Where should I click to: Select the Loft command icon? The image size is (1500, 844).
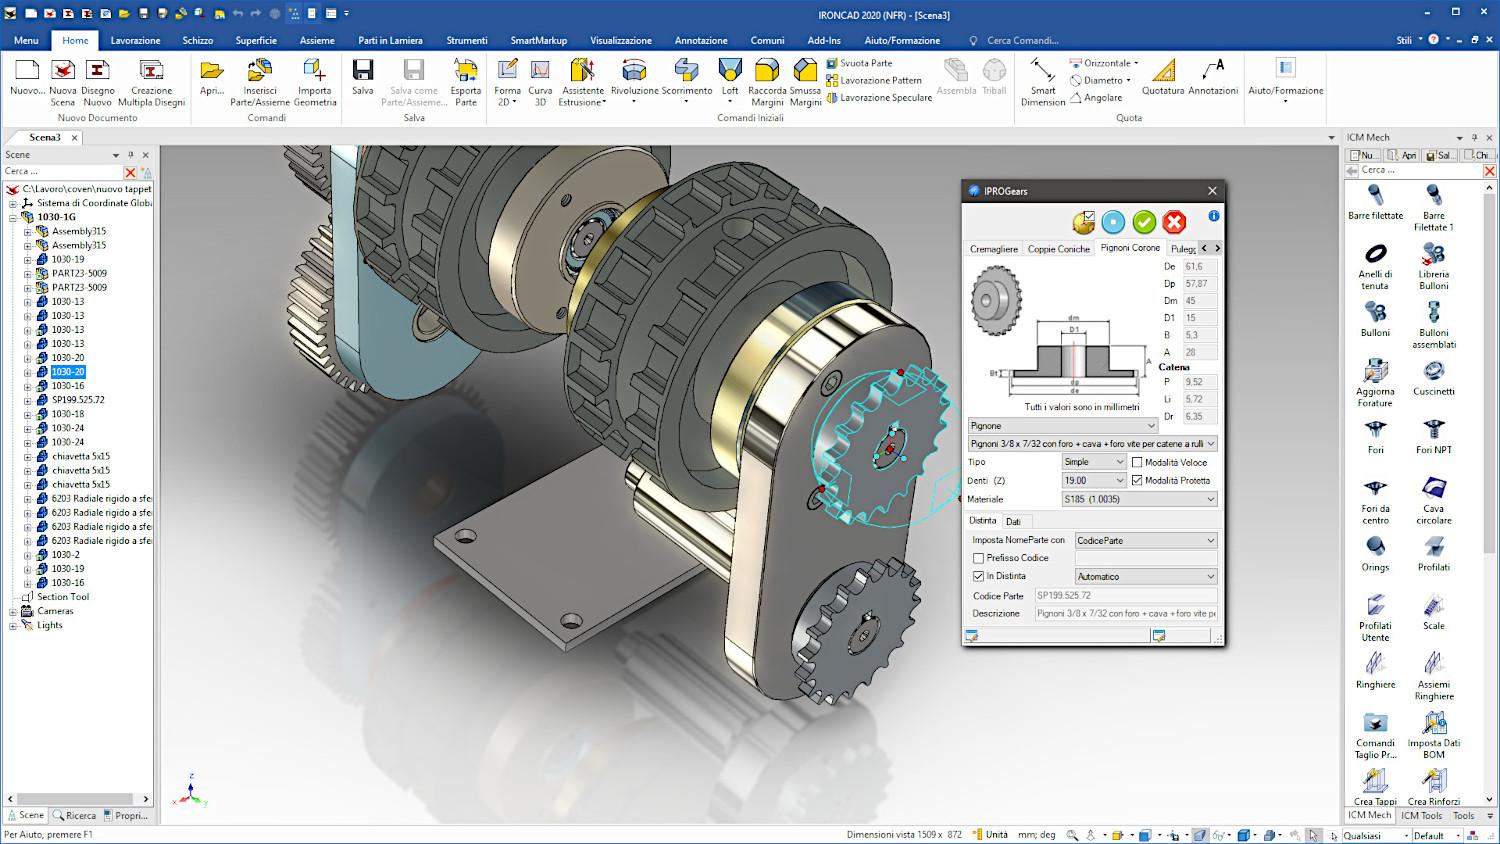point(730,71)
